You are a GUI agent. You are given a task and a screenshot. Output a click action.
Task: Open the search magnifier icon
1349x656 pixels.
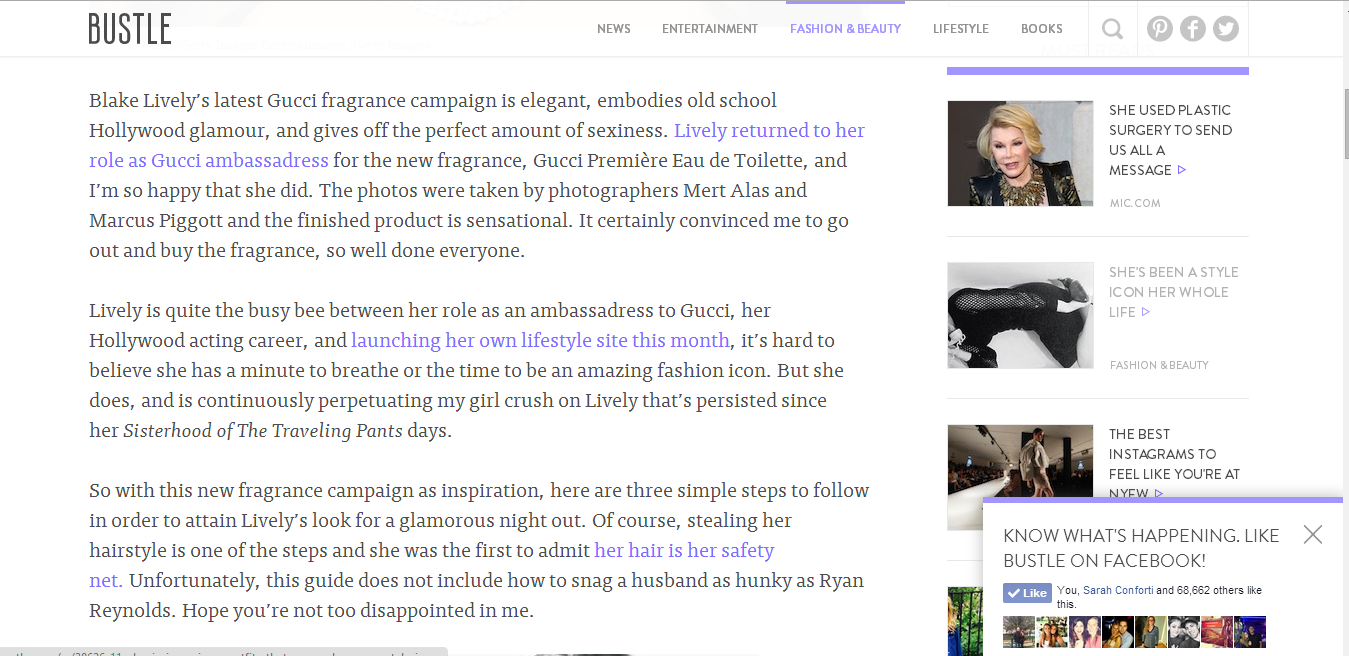coord(1112,29)
